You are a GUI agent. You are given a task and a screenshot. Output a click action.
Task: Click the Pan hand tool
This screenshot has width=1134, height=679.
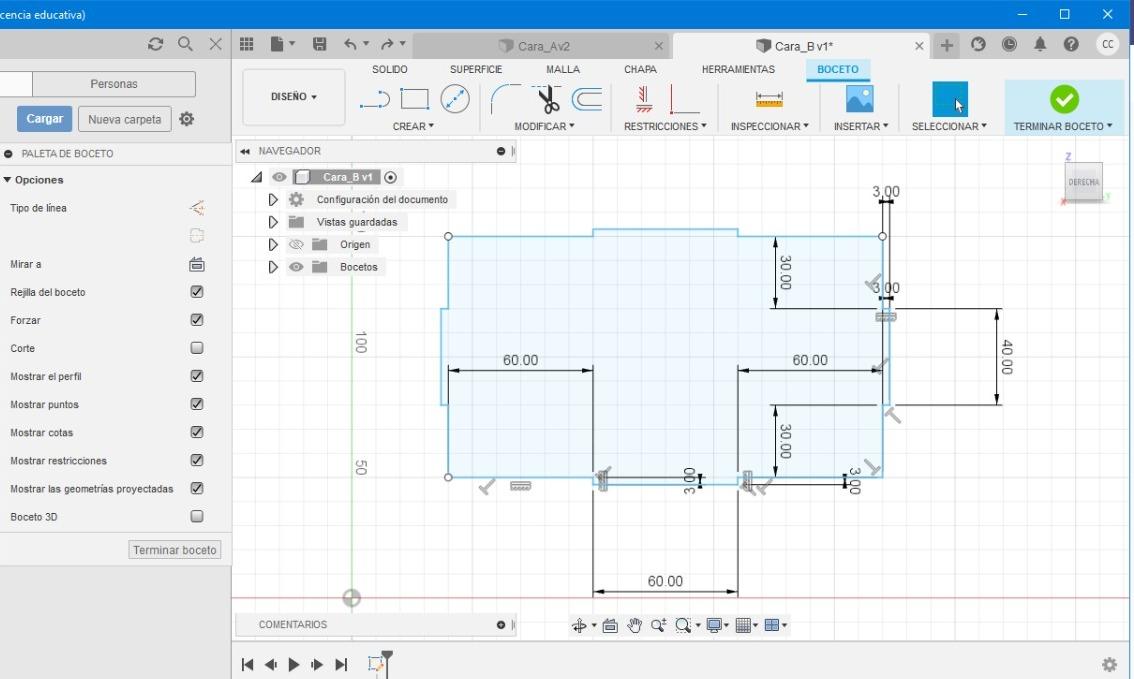pos(634,625)
